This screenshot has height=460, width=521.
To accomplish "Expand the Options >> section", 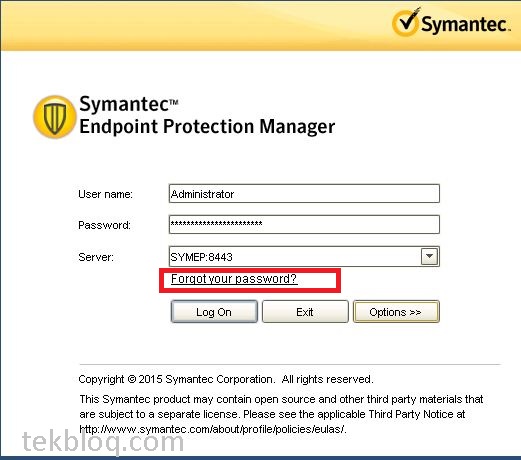I will click(396, 312).
